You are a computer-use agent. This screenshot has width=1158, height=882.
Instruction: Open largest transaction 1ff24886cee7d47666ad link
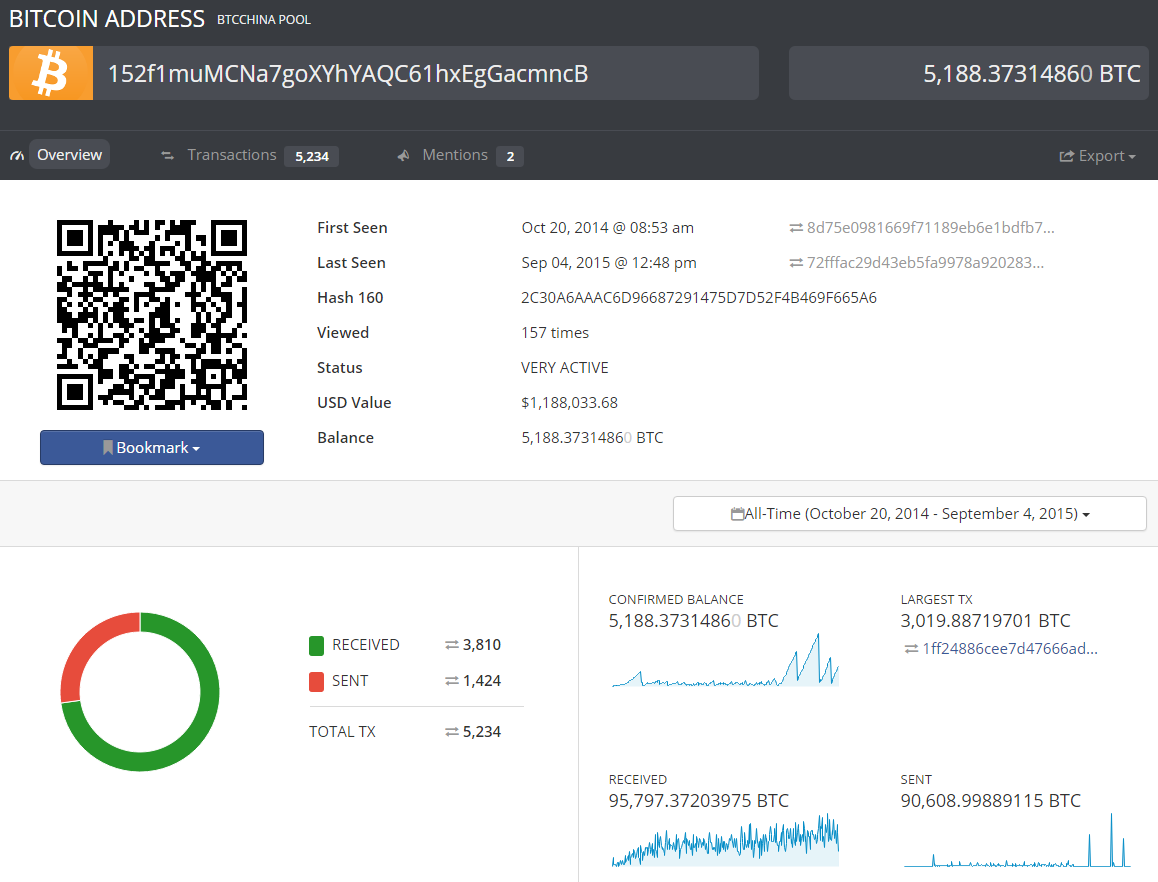1010,649
